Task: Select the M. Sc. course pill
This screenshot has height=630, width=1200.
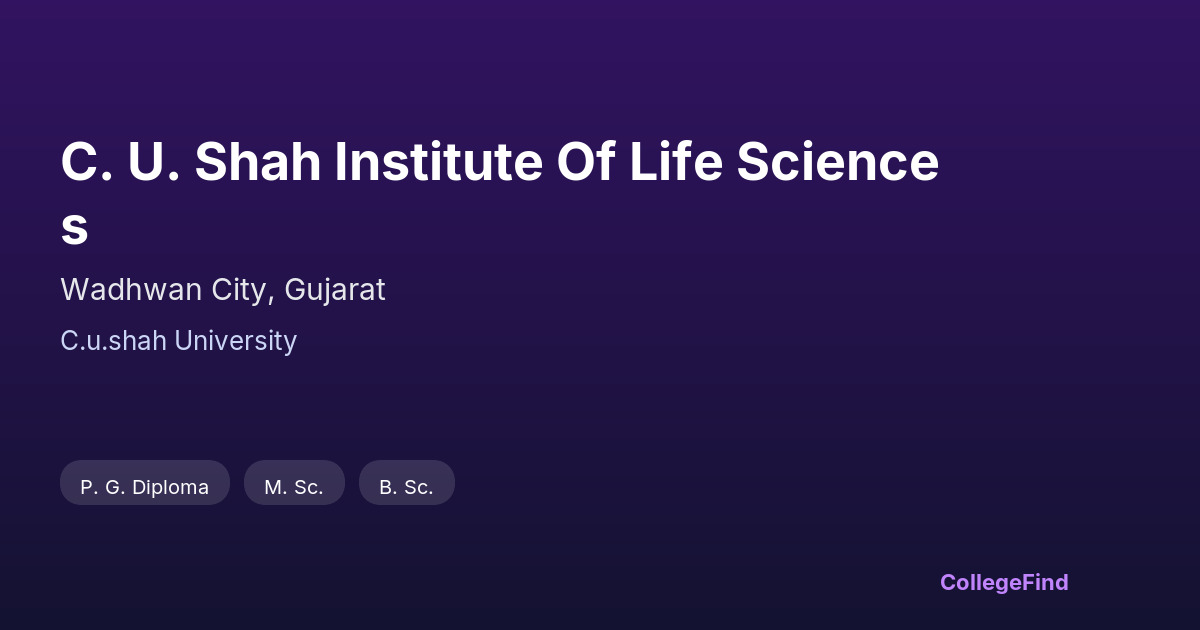Action: [294, 487]
